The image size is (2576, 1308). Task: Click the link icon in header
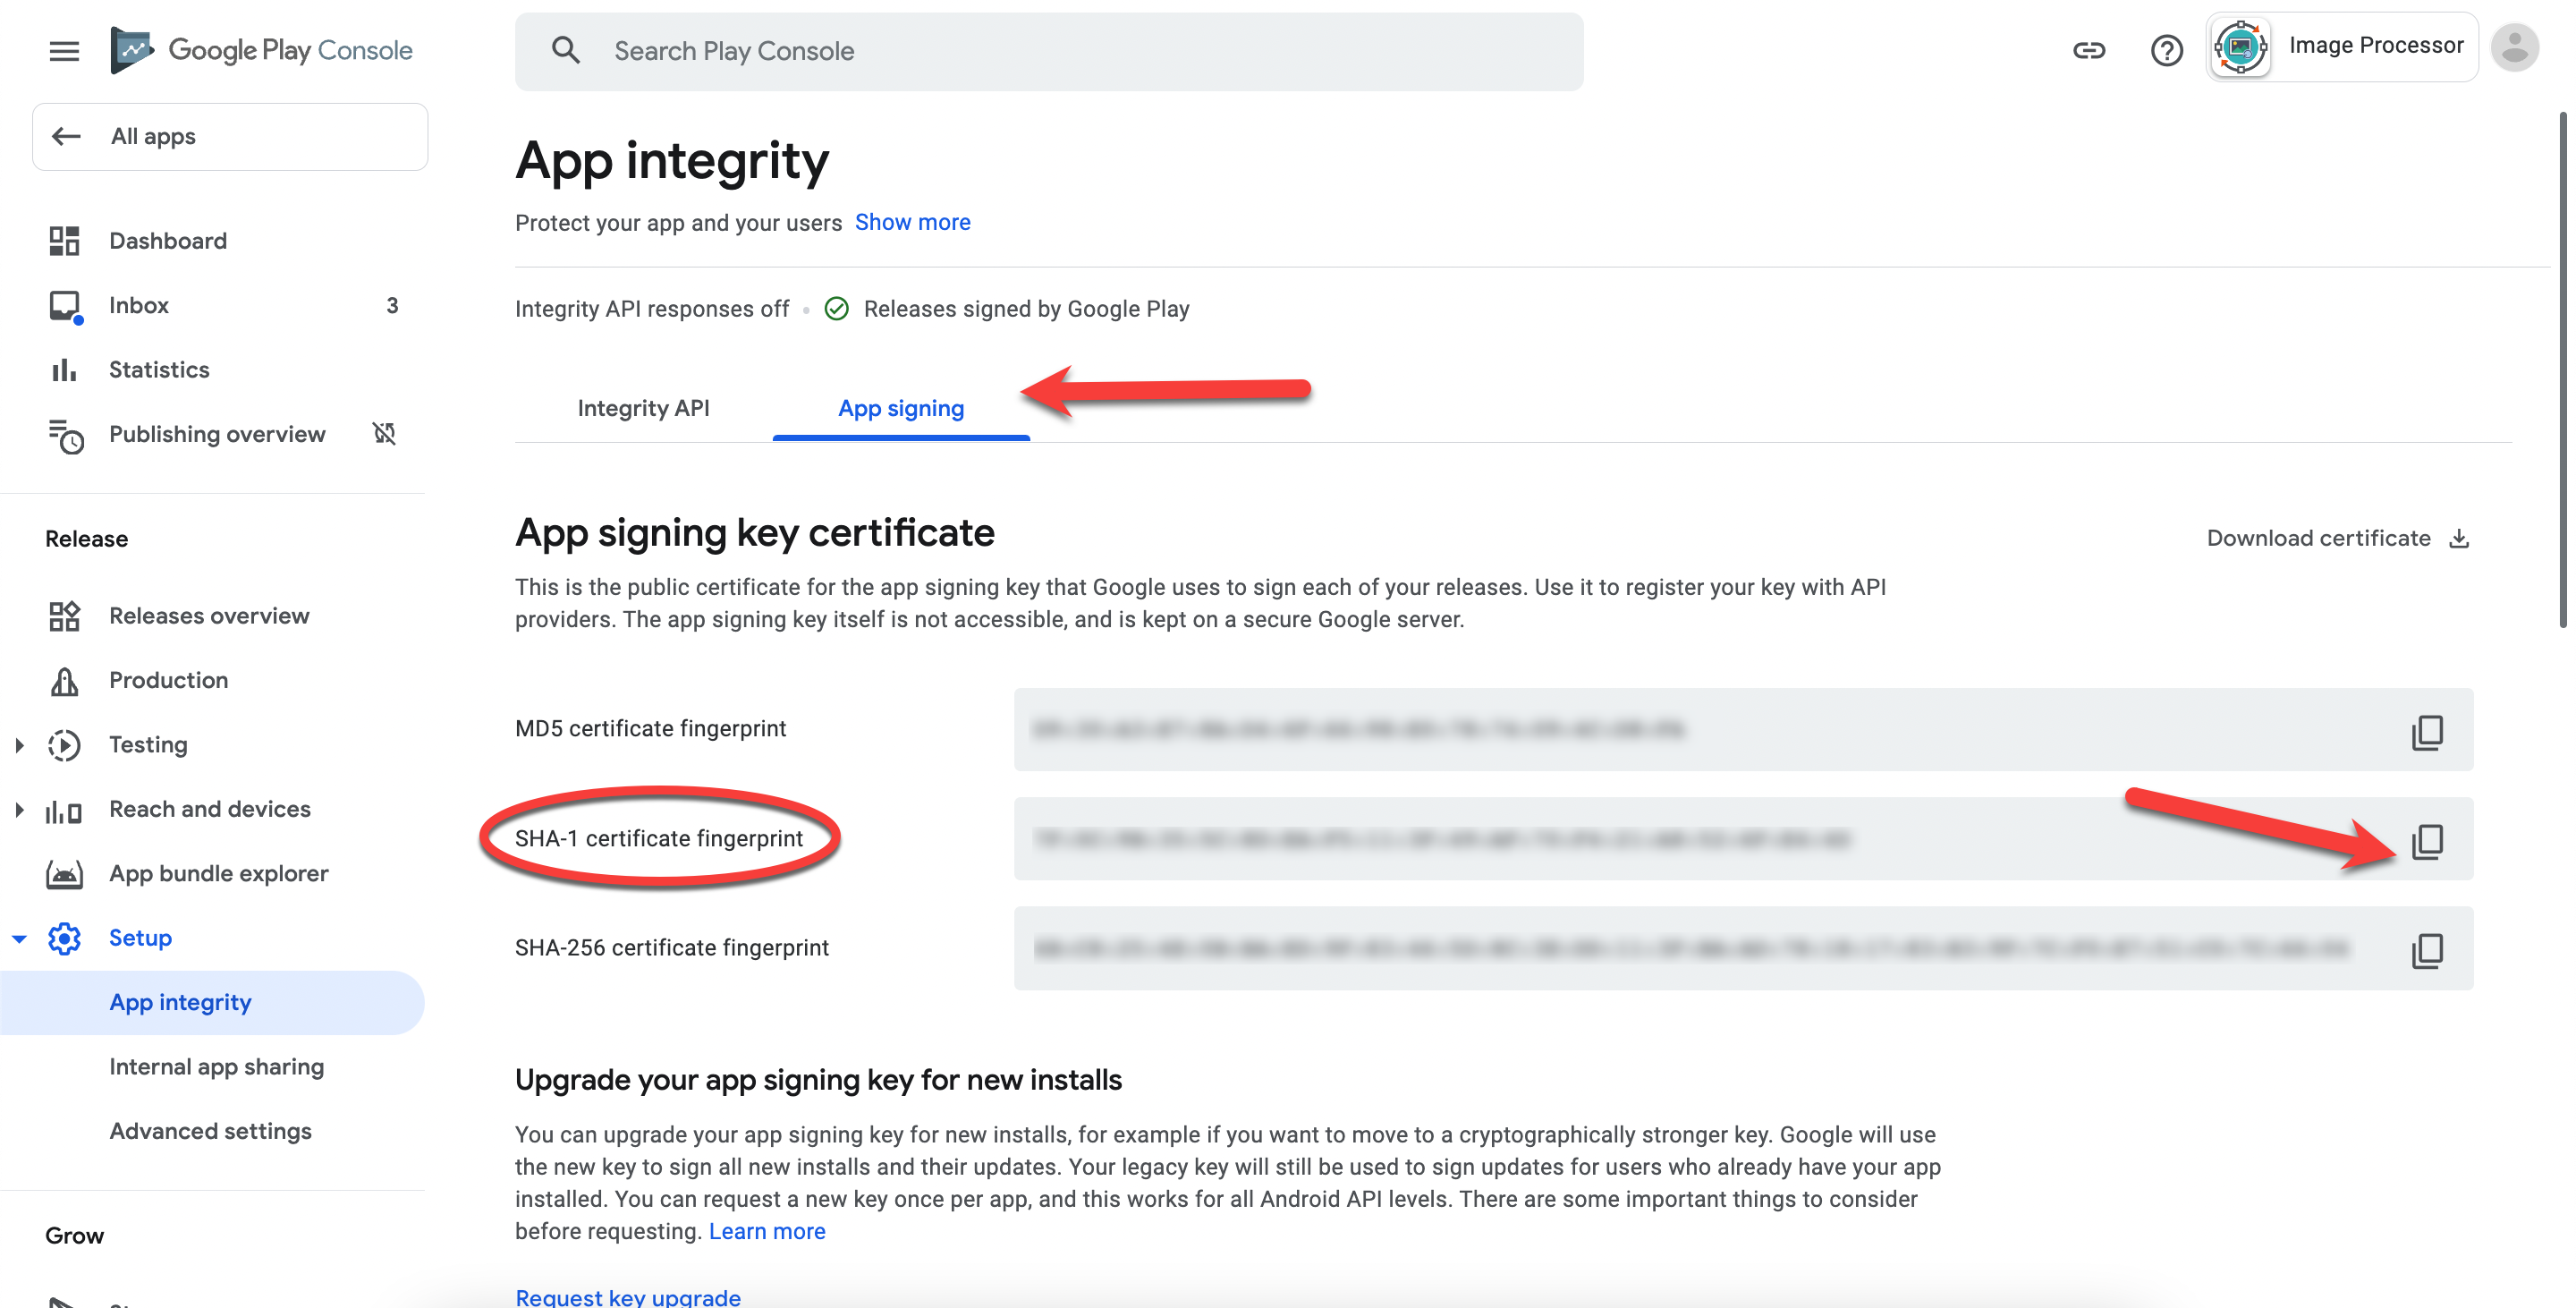tap(2088, 49)
